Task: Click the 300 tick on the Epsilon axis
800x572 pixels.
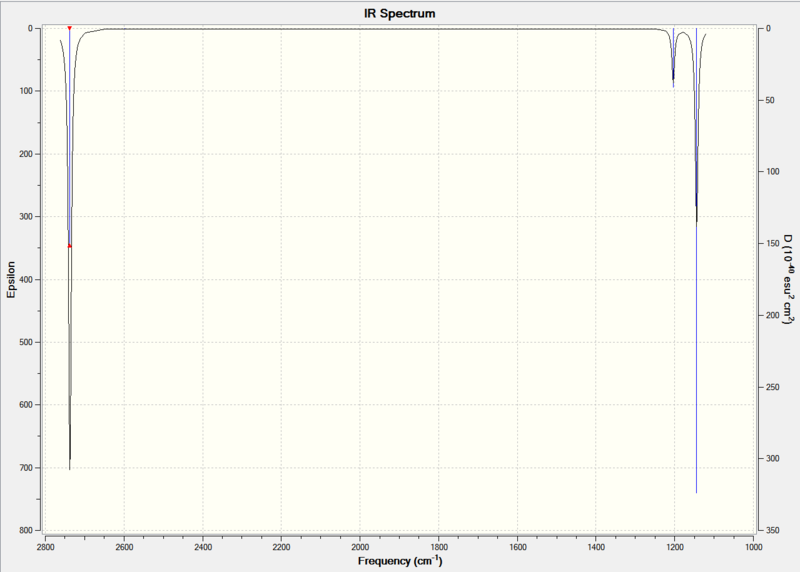Action: coord(27,216)
